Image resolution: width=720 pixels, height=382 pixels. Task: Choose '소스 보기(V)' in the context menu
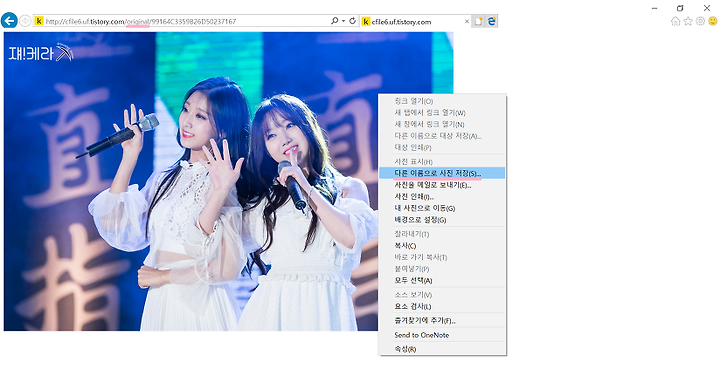pyautogui.click(x=442, y=295)
